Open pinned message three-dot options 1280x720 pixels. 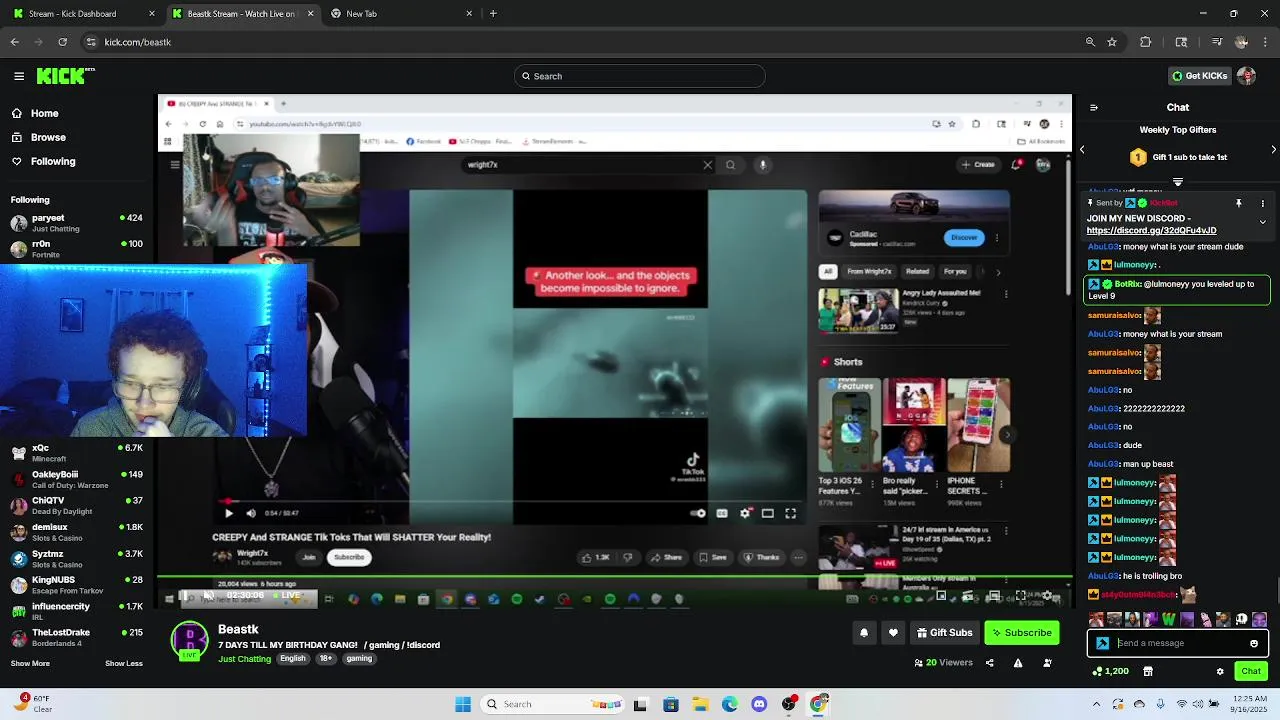[x=1262, y=203]
